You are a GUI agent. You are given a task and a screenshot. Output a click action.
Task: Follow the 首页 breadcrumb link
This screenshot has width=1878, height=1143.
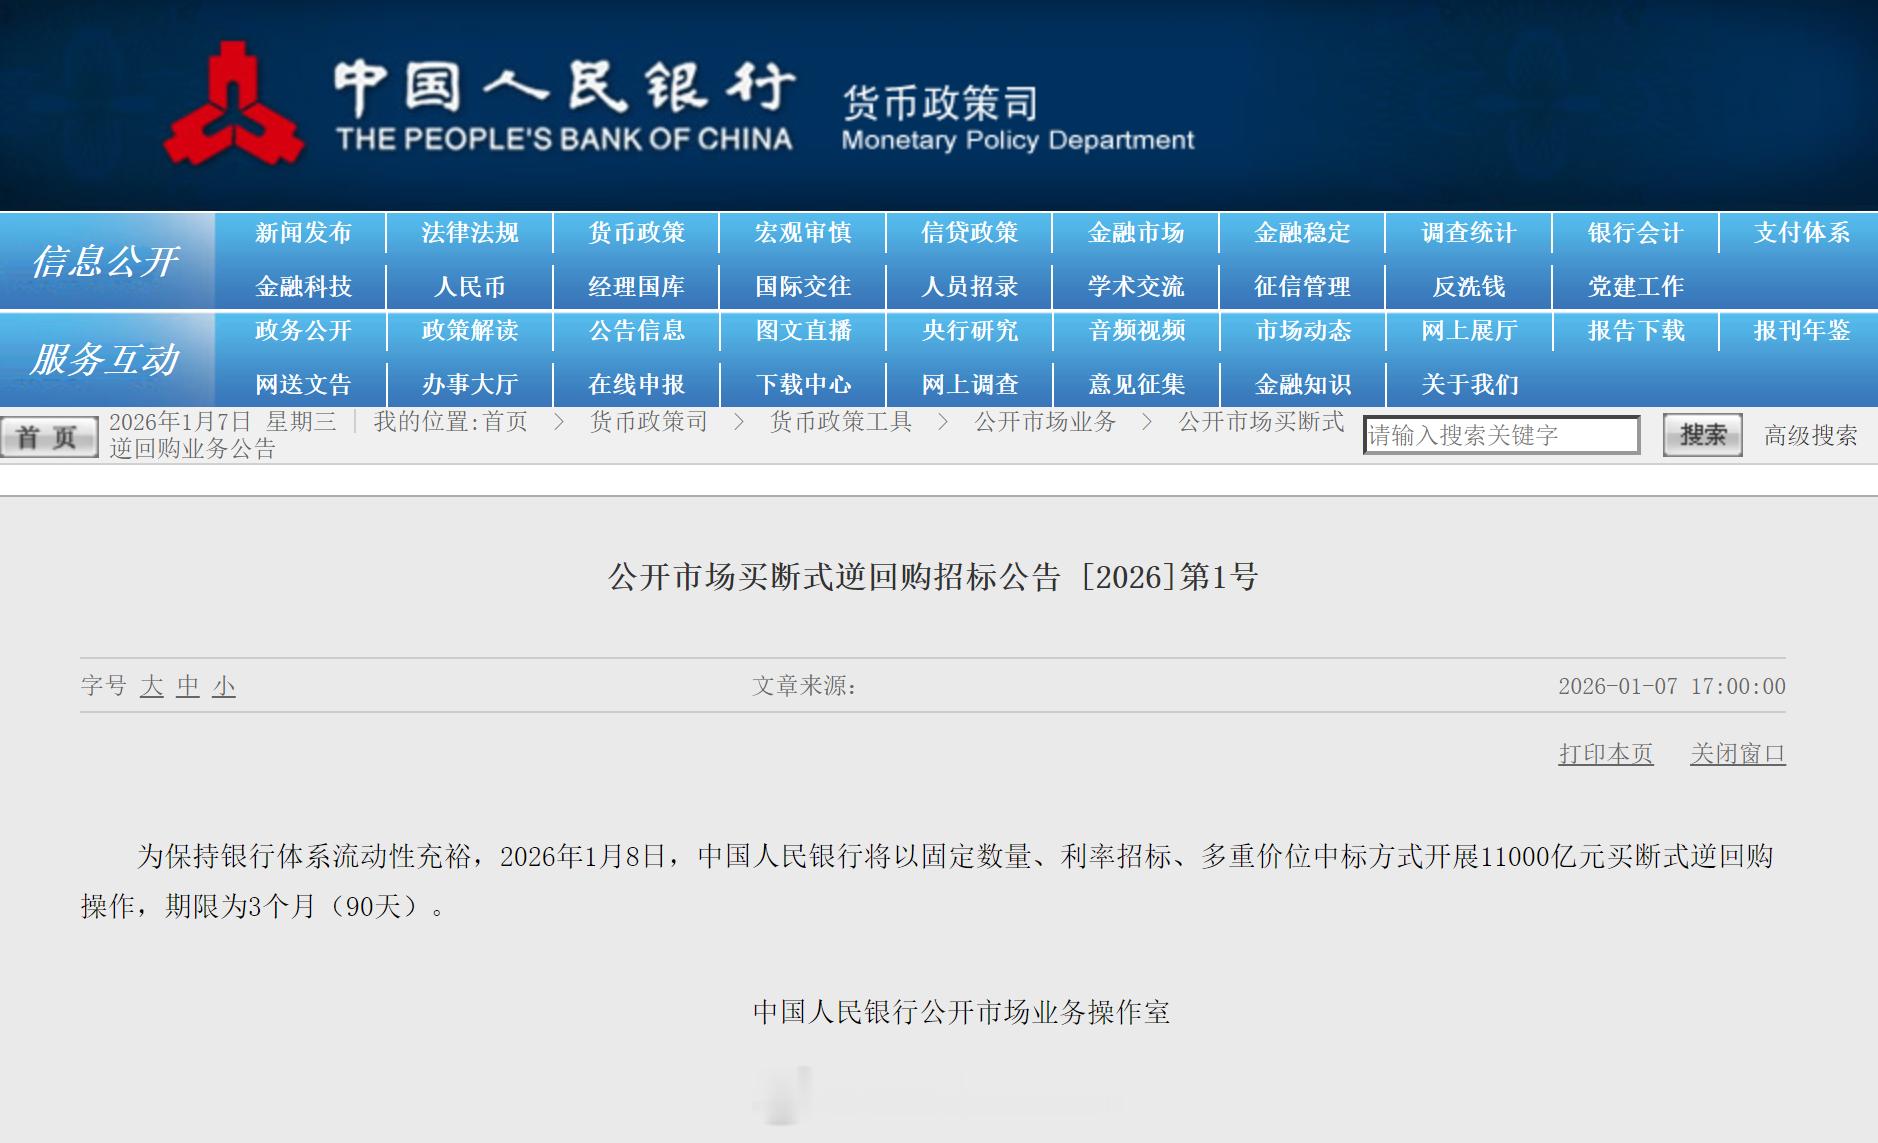(506, 422)
